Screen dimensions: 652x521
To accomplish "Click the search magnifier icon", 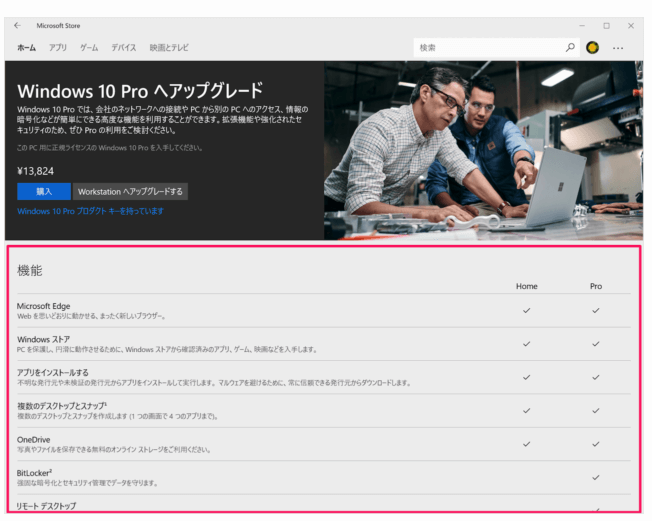I will (x=570, y=47).
